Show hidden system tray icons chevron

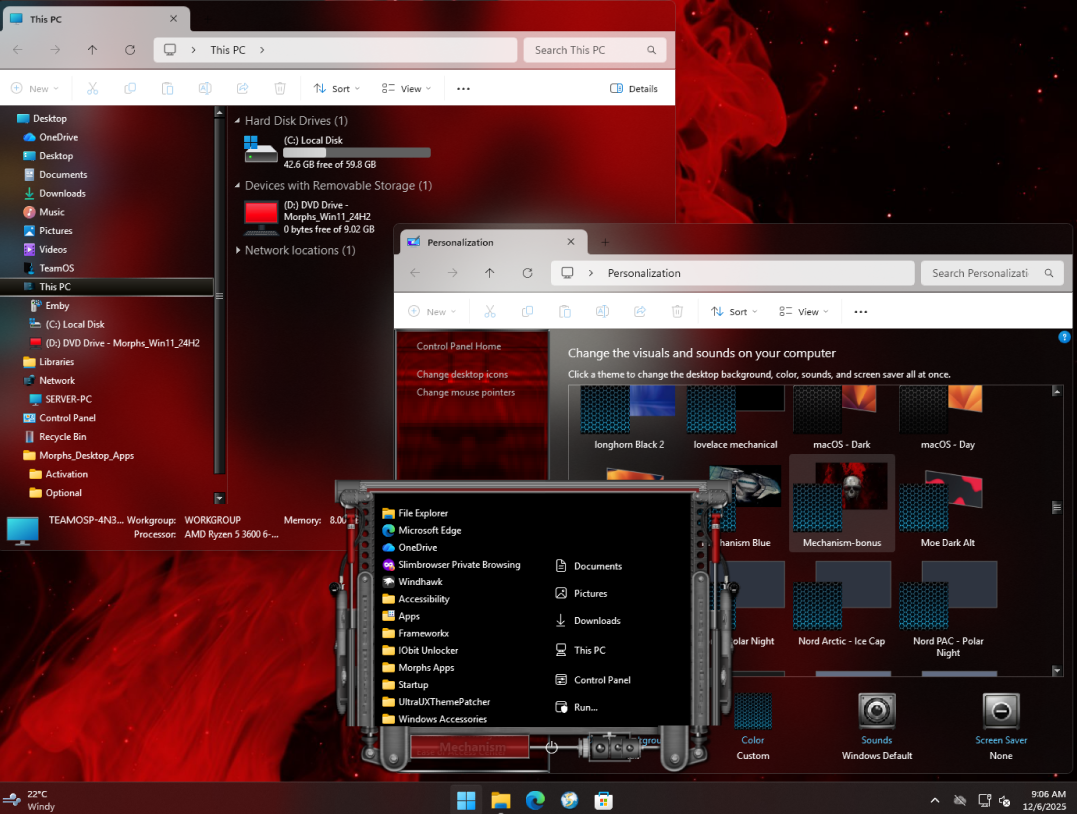coord(935,800)
